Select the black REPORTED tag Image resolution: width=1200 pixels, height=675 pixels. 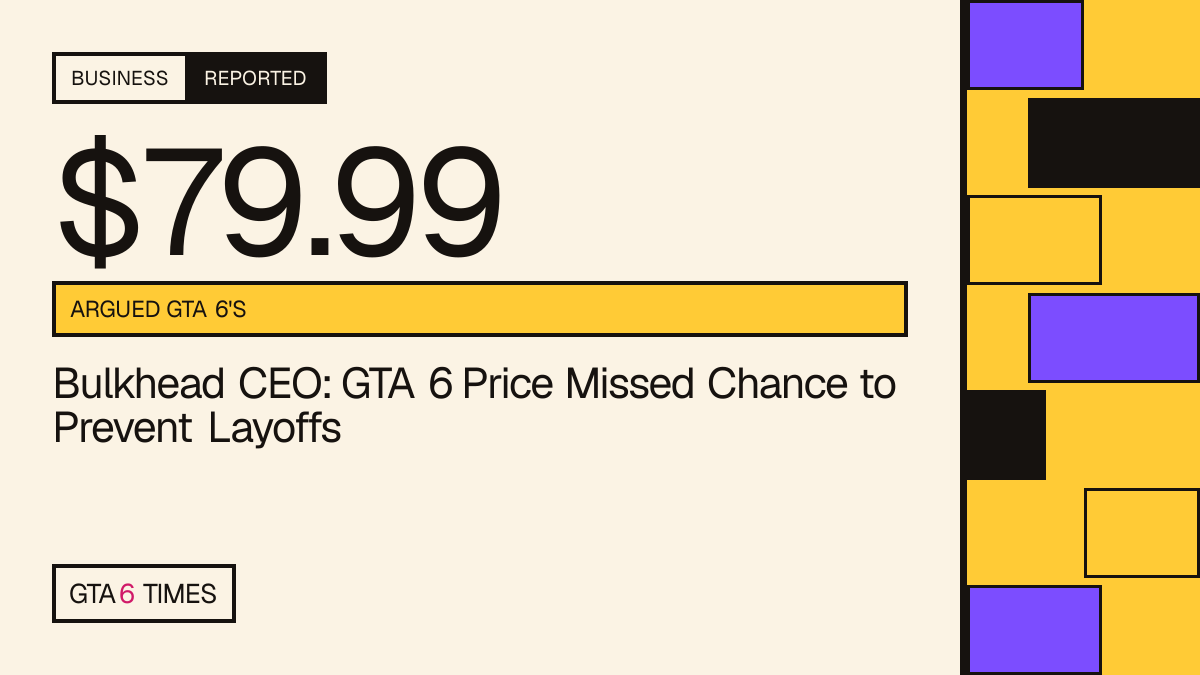pyautogui.click(x=256, y=78)
